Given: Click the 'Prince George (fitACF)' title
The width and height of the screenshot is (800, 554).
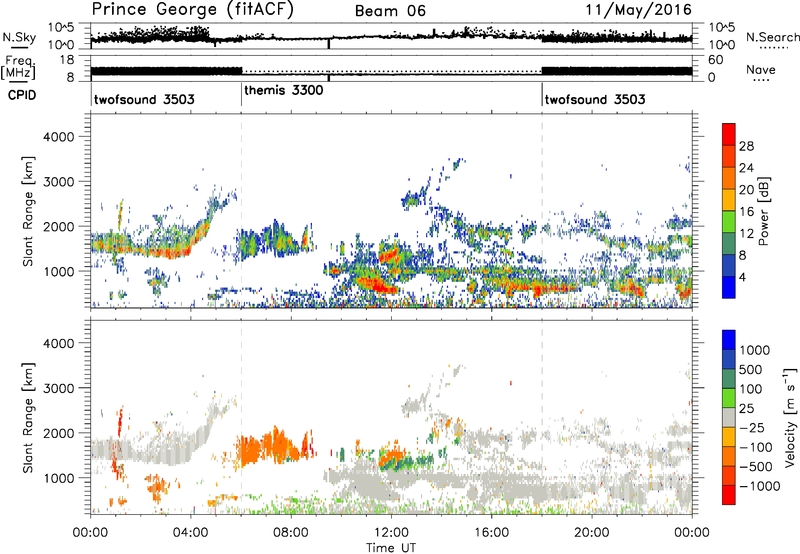Looking at the screenshot, I should [193, 10].
